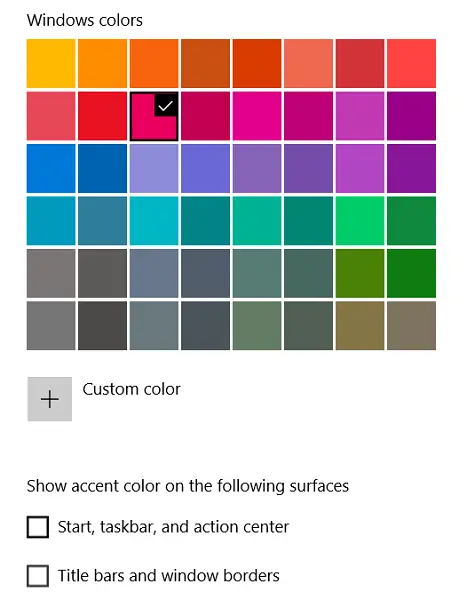Select the hot pink magenta swatch
467x600 pixels.
click(x=257, y=116)
